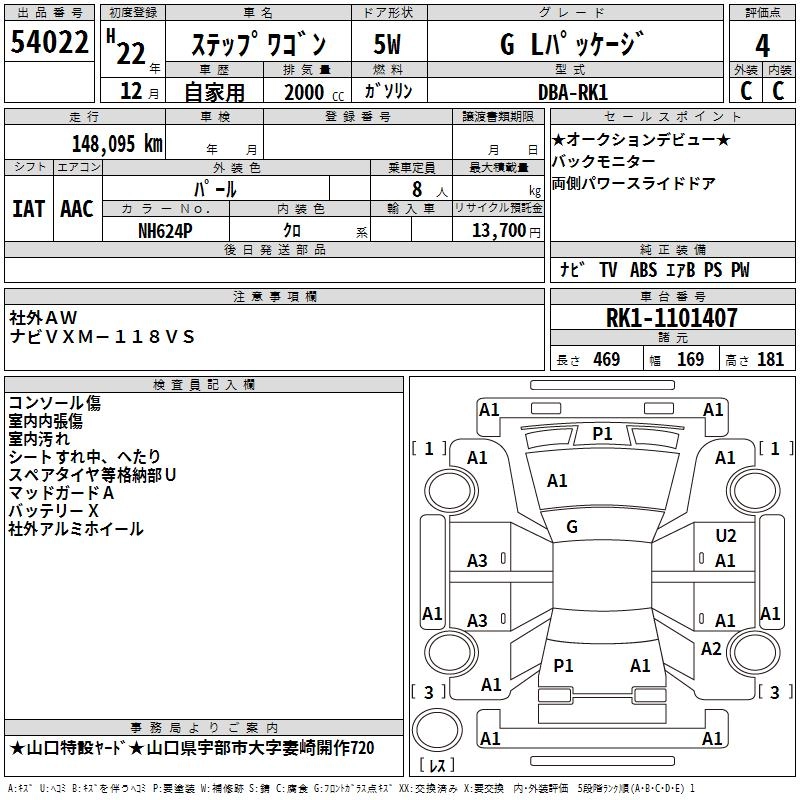Click the spare tire circle above [レス]
Viewport: 800px width, 800px height.
[437, 729]
